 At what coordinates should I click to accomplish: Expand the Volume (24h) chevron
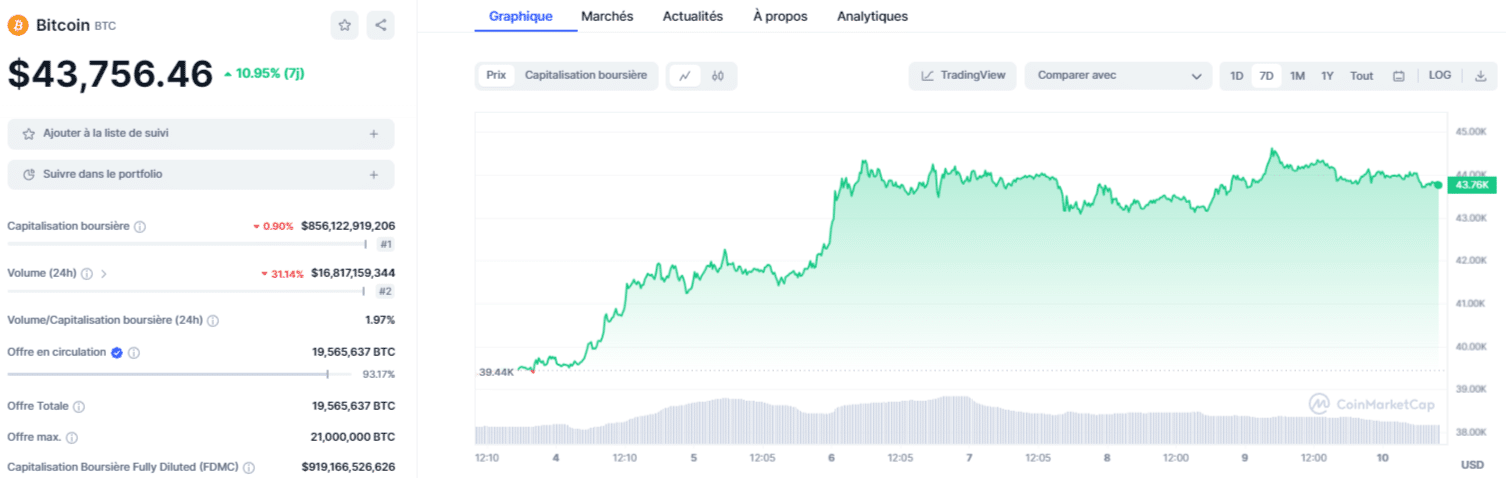[104, 273]
